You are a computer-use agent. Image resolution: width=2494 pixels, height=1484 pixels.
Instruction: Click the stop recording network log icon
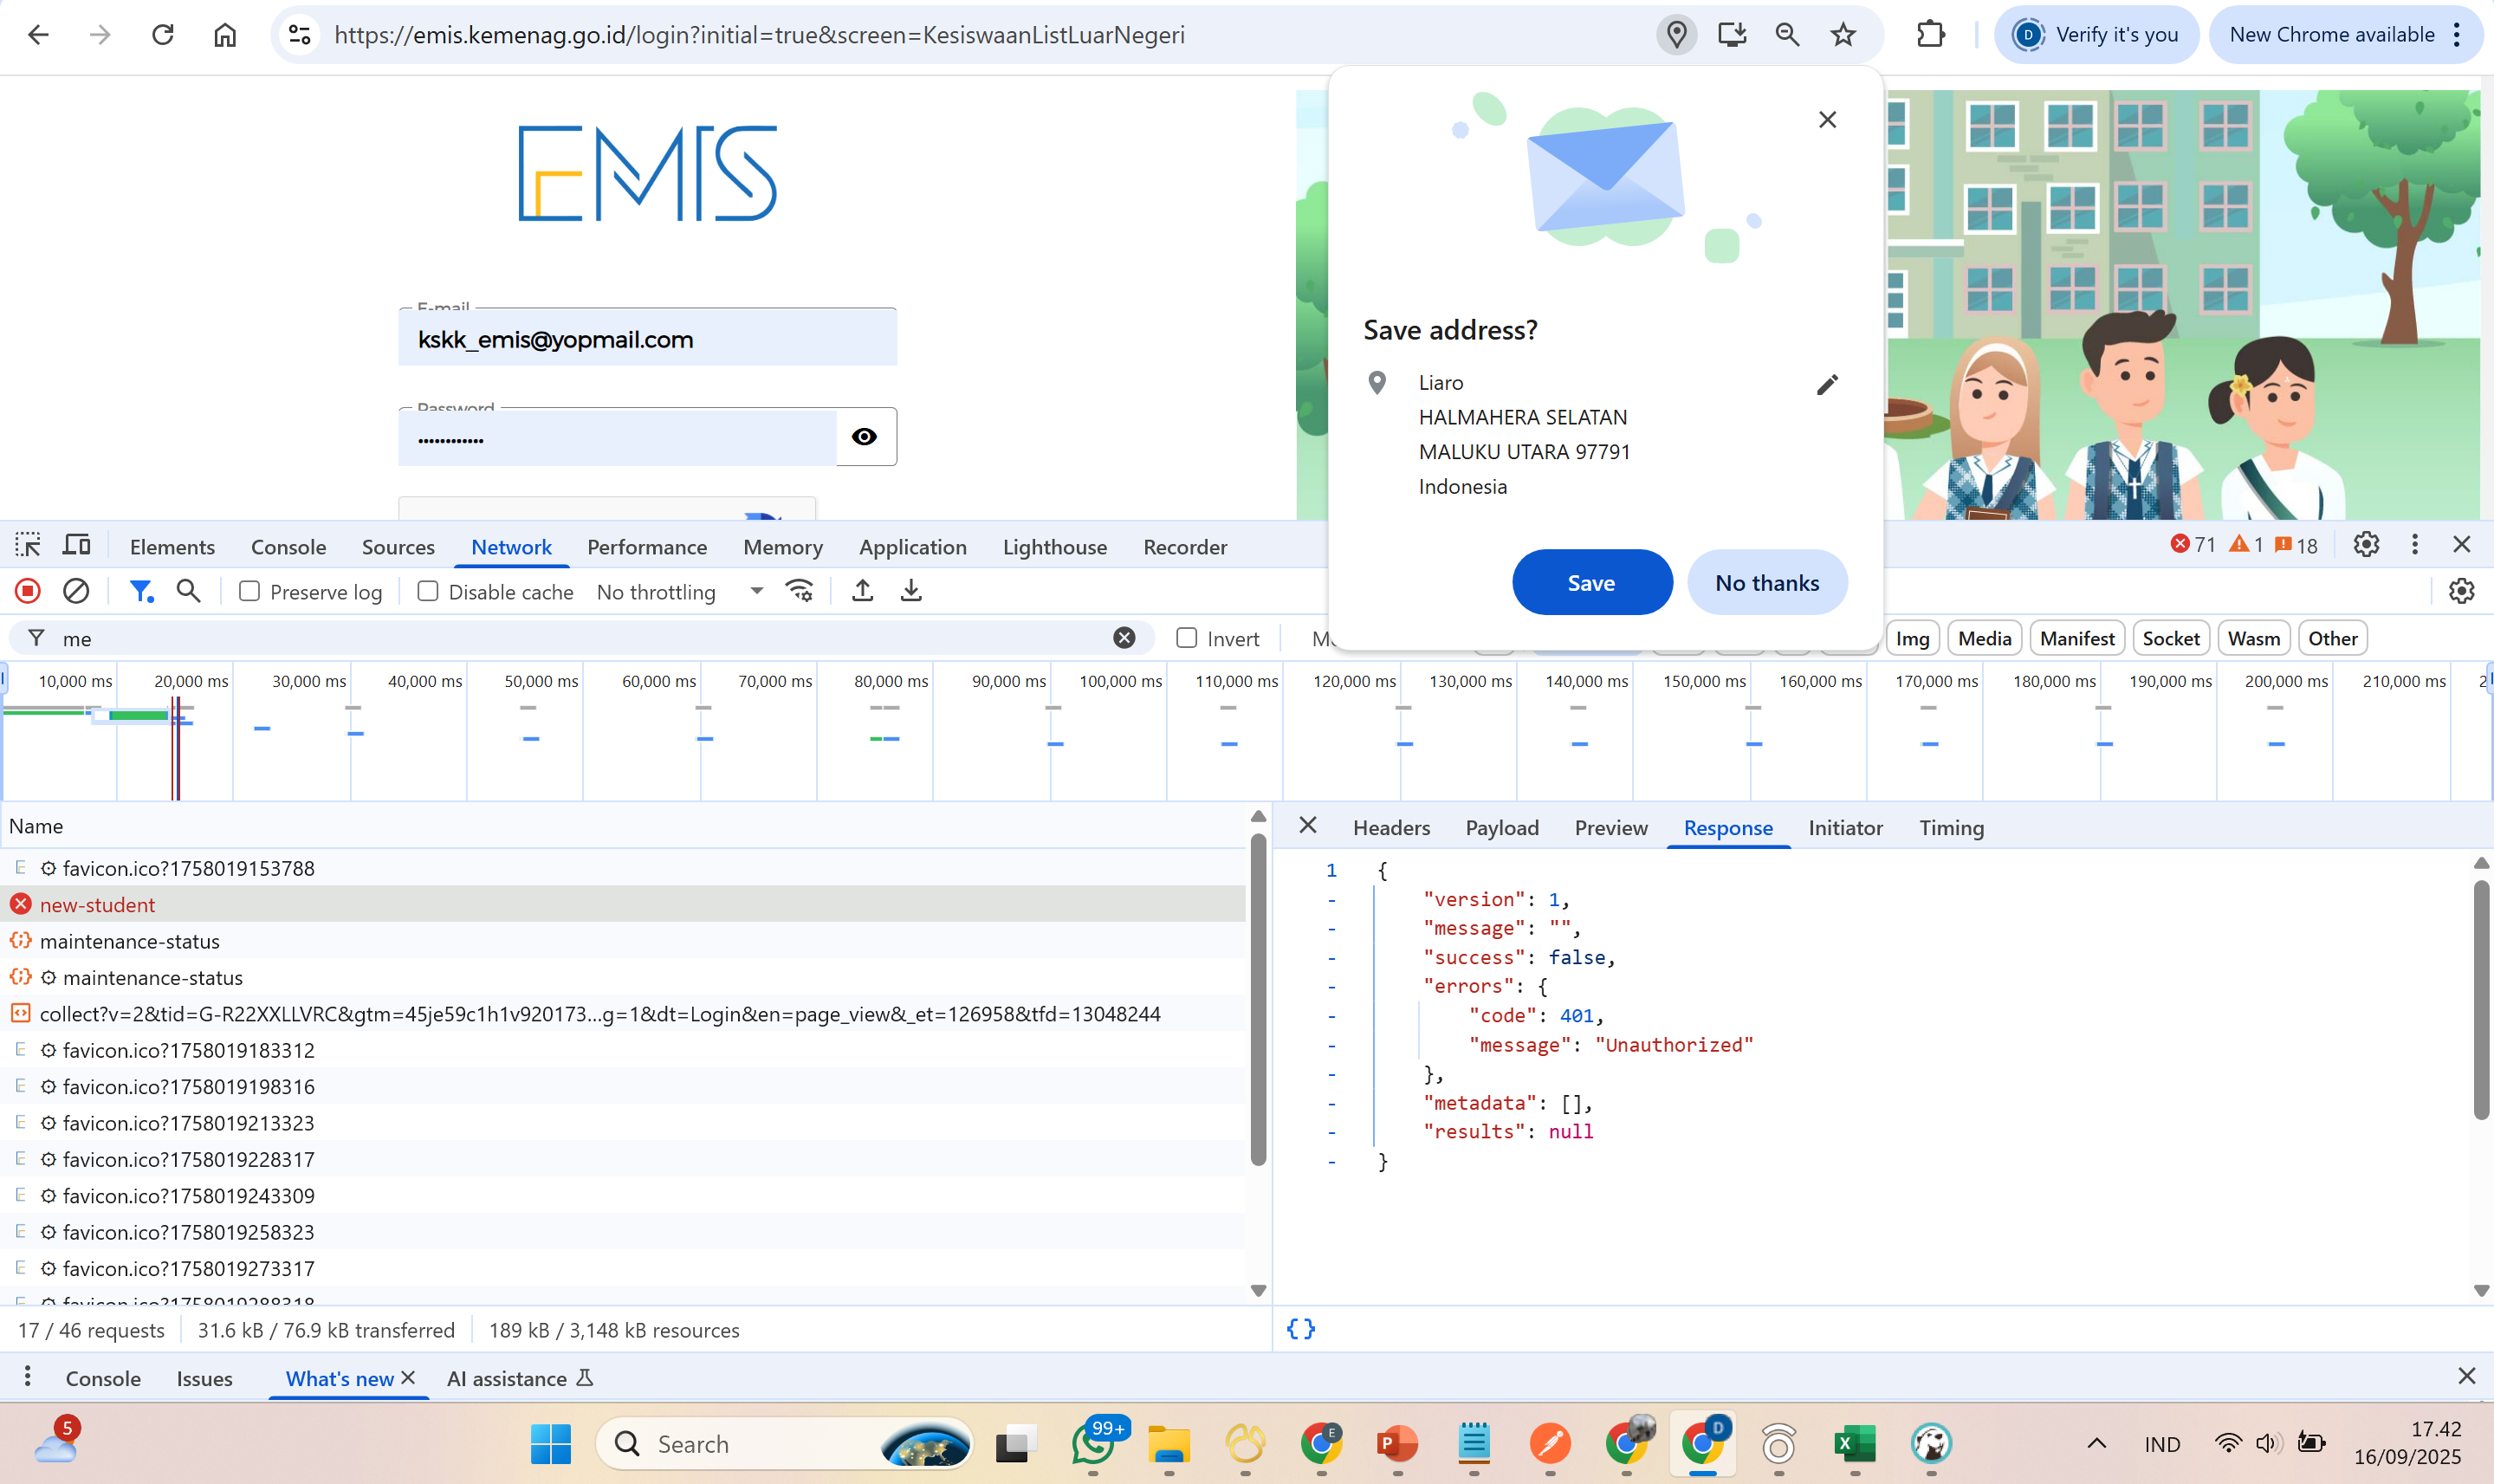(x=28, y=591)
